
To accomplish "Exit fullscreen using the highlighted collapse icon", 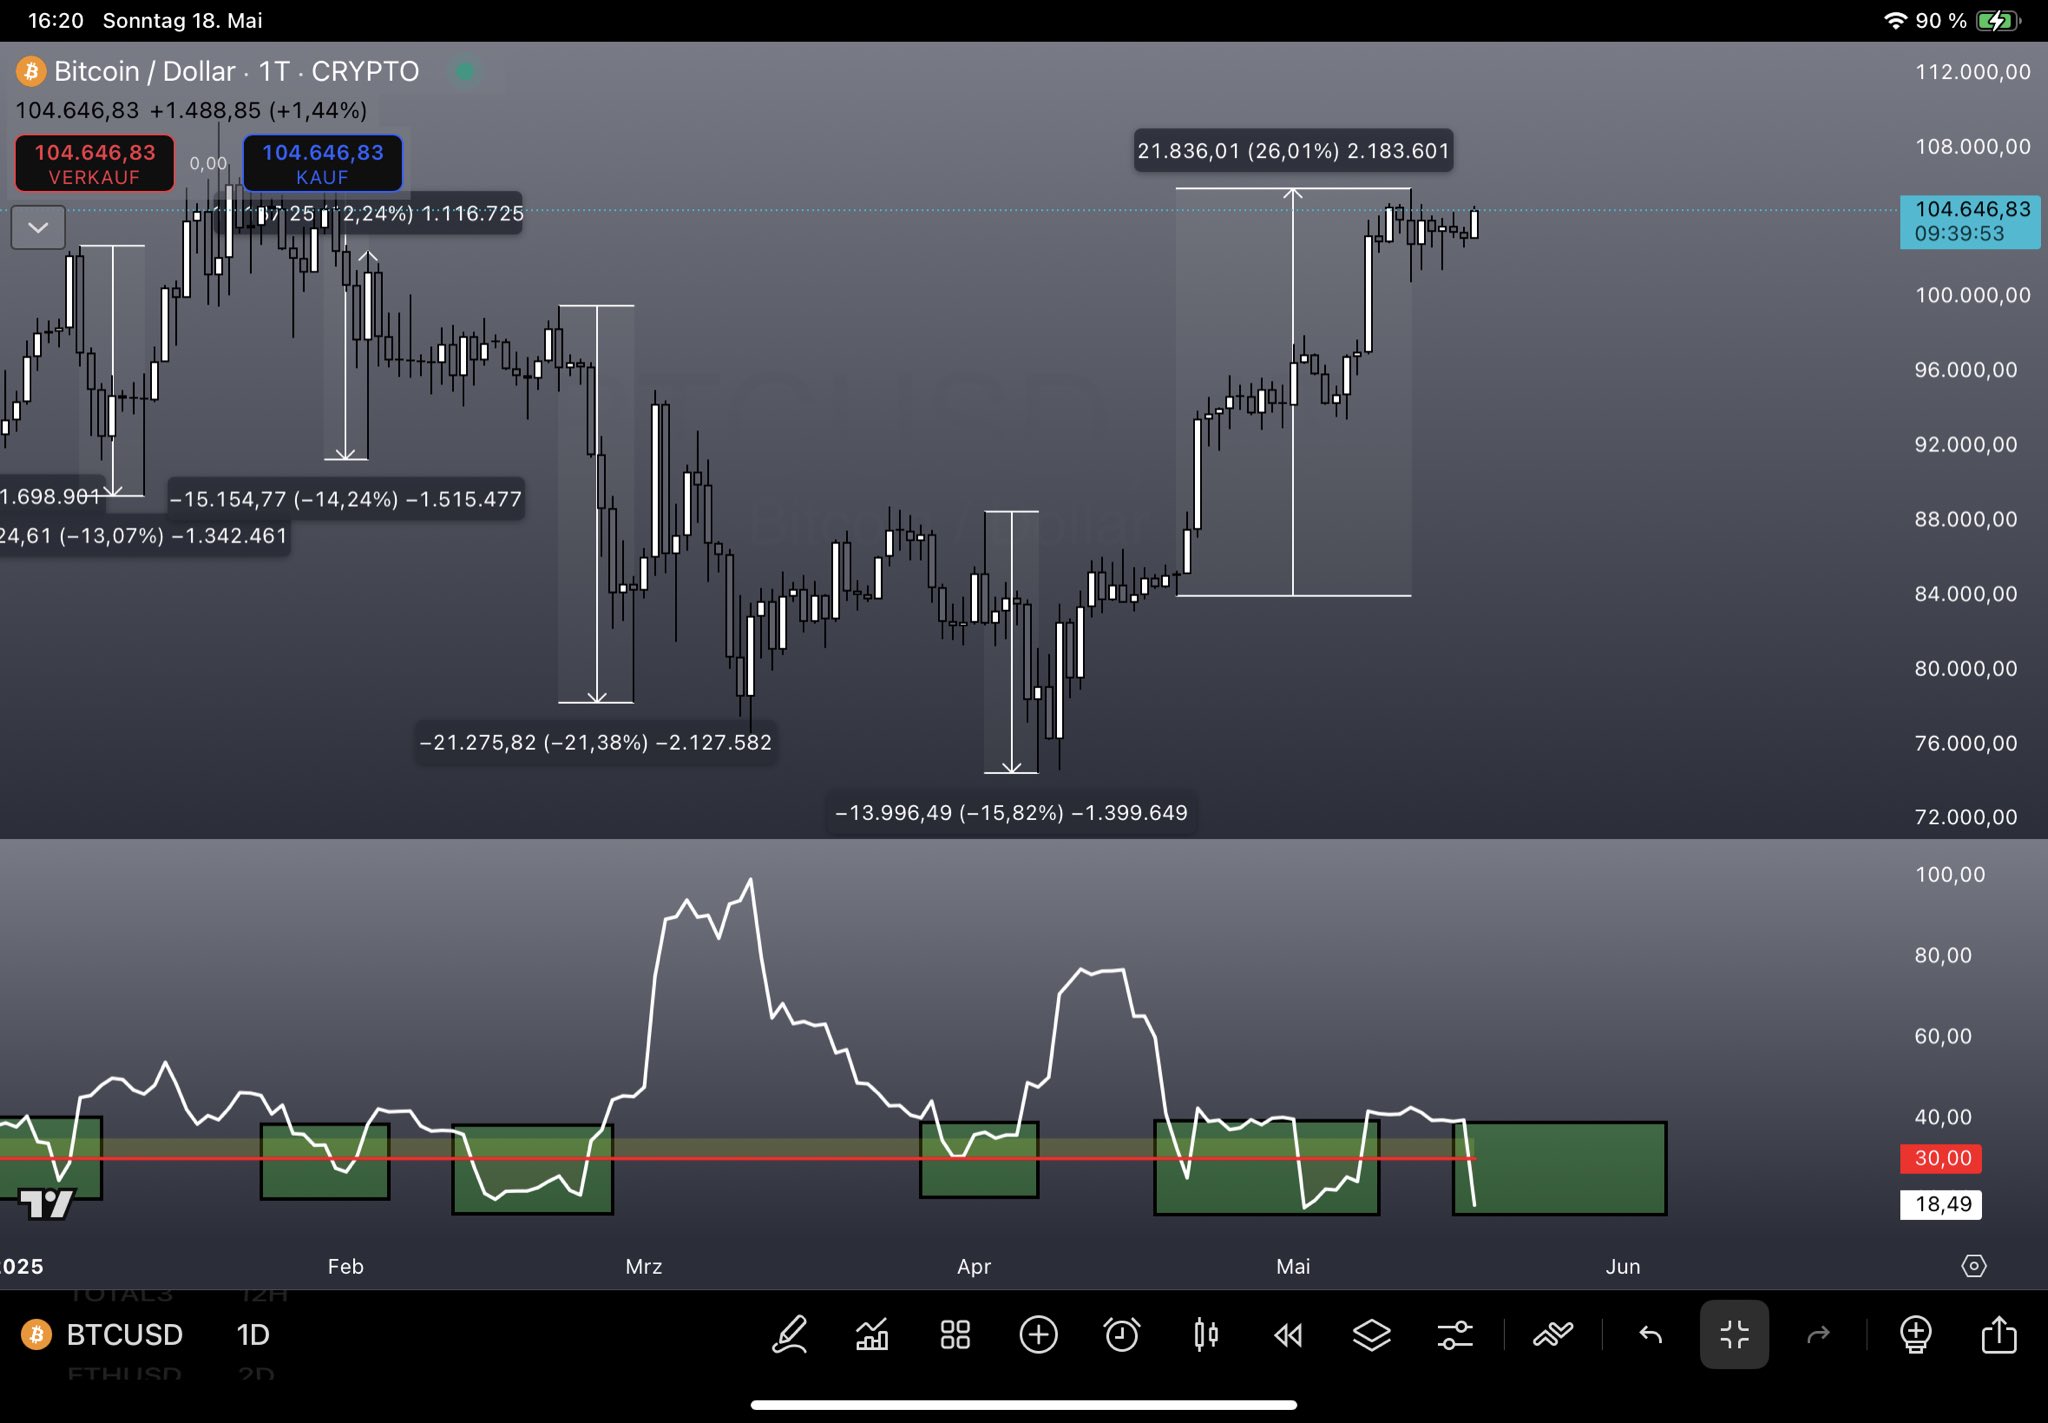I will (1735, 1334).
